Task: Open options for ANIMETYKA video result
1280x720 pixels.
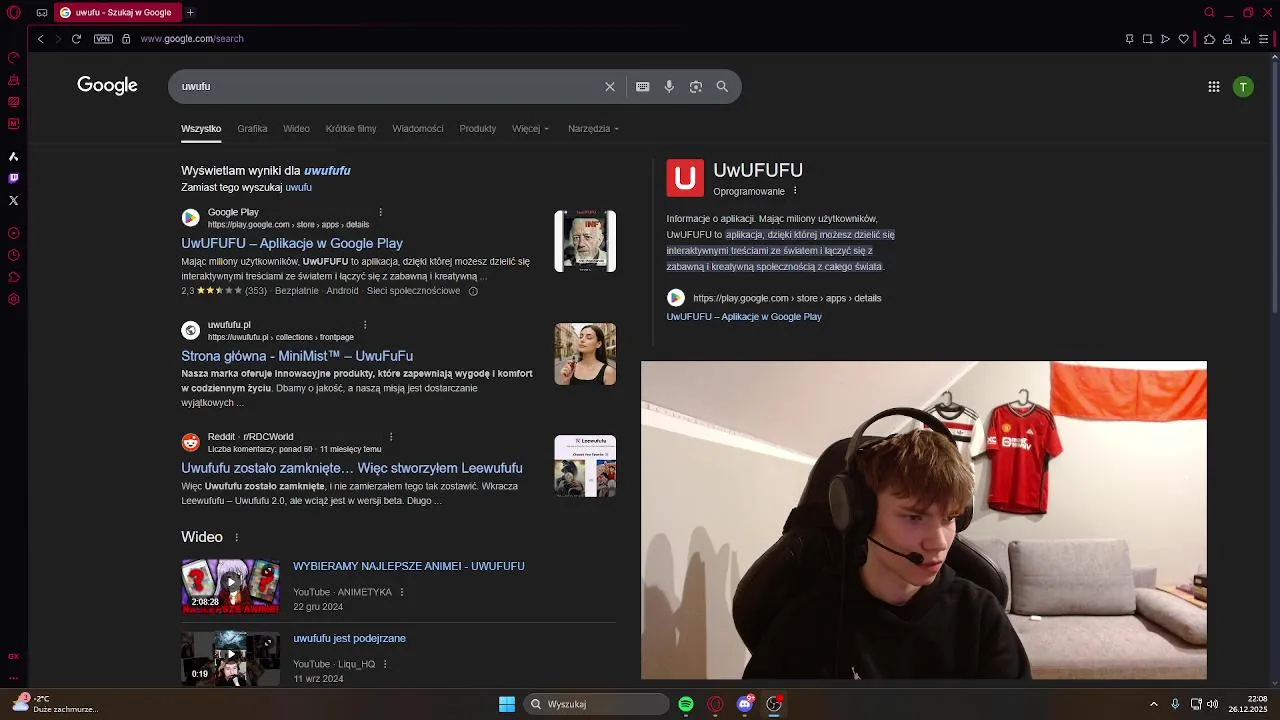Action: tap(402, 592)
